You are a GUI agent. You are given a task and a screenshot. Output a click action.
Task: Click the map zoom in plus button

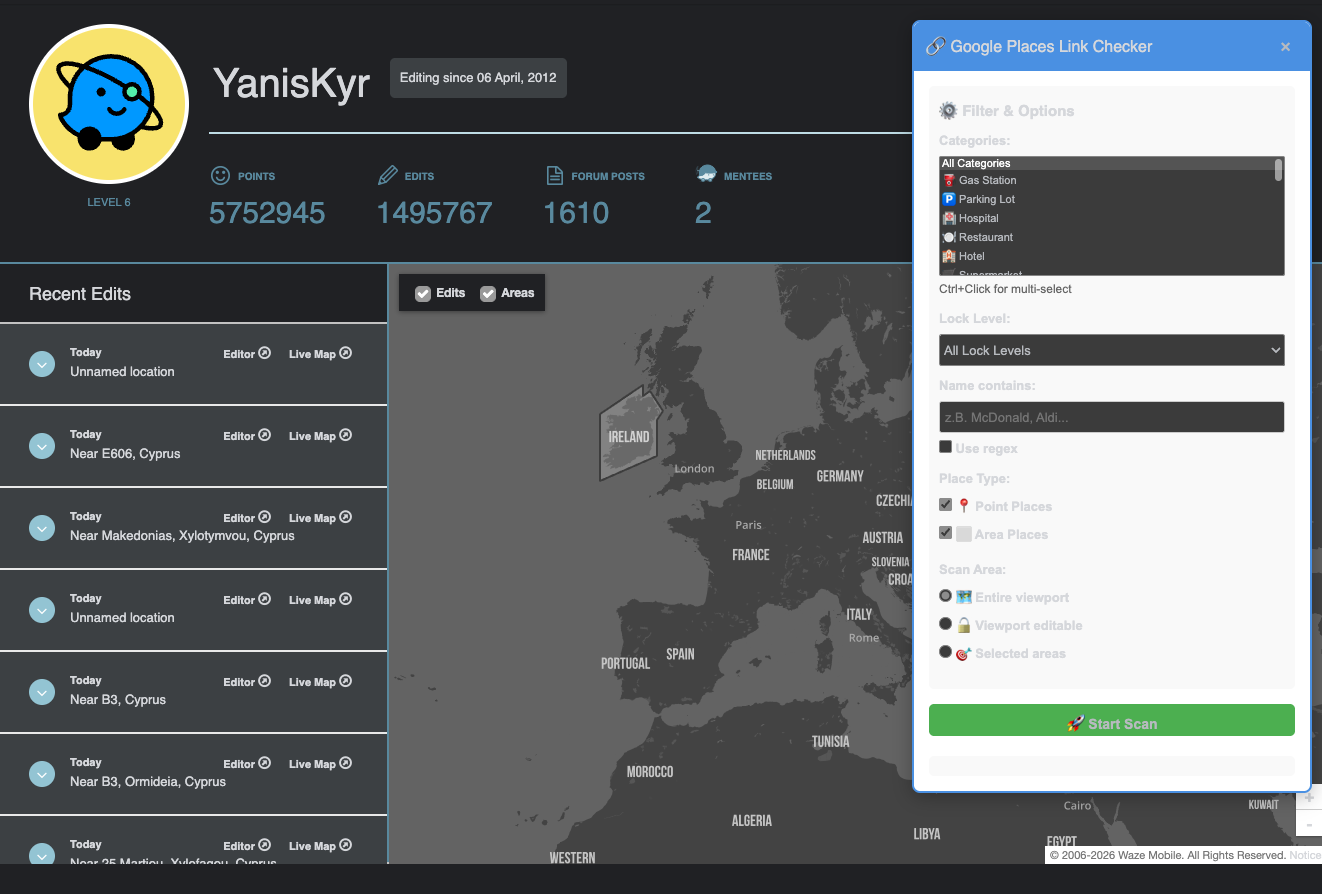tap(1309, 797)
